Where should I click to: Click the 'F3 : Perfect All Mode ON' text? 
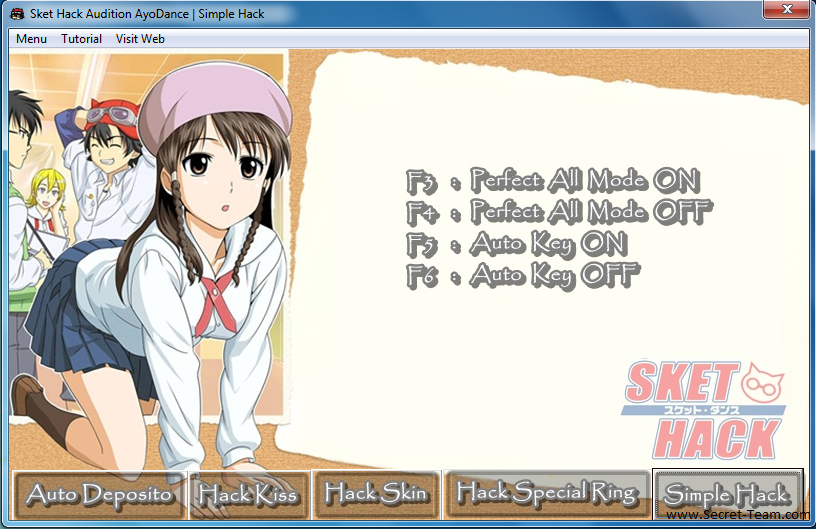pos(553,181)
